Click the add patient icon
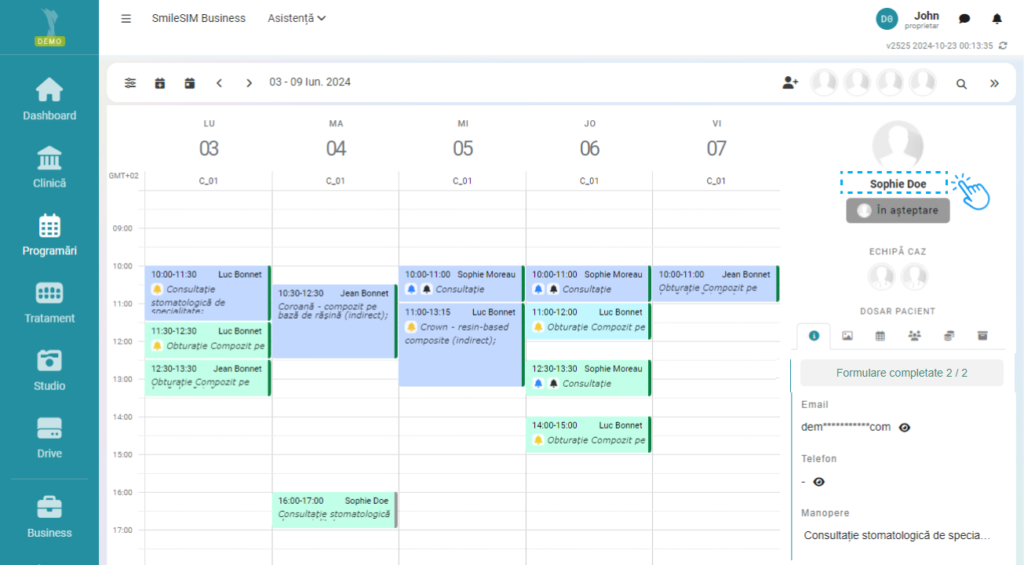The height and width of the screenshot is (565, 1024). pyautogui.click(x=790, y=83)
